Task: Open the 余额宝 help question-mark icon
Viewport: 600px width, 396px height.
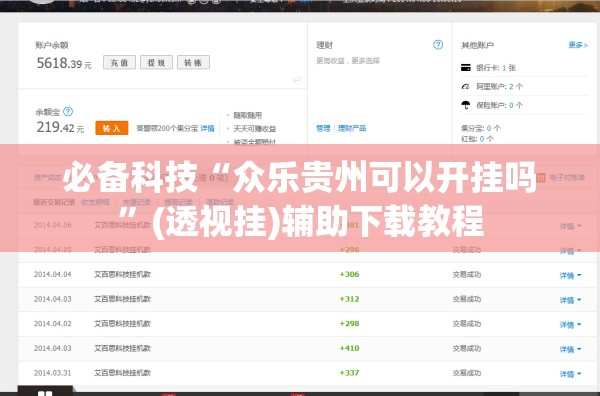Action: pyautogui.click(x=68, y=111)
